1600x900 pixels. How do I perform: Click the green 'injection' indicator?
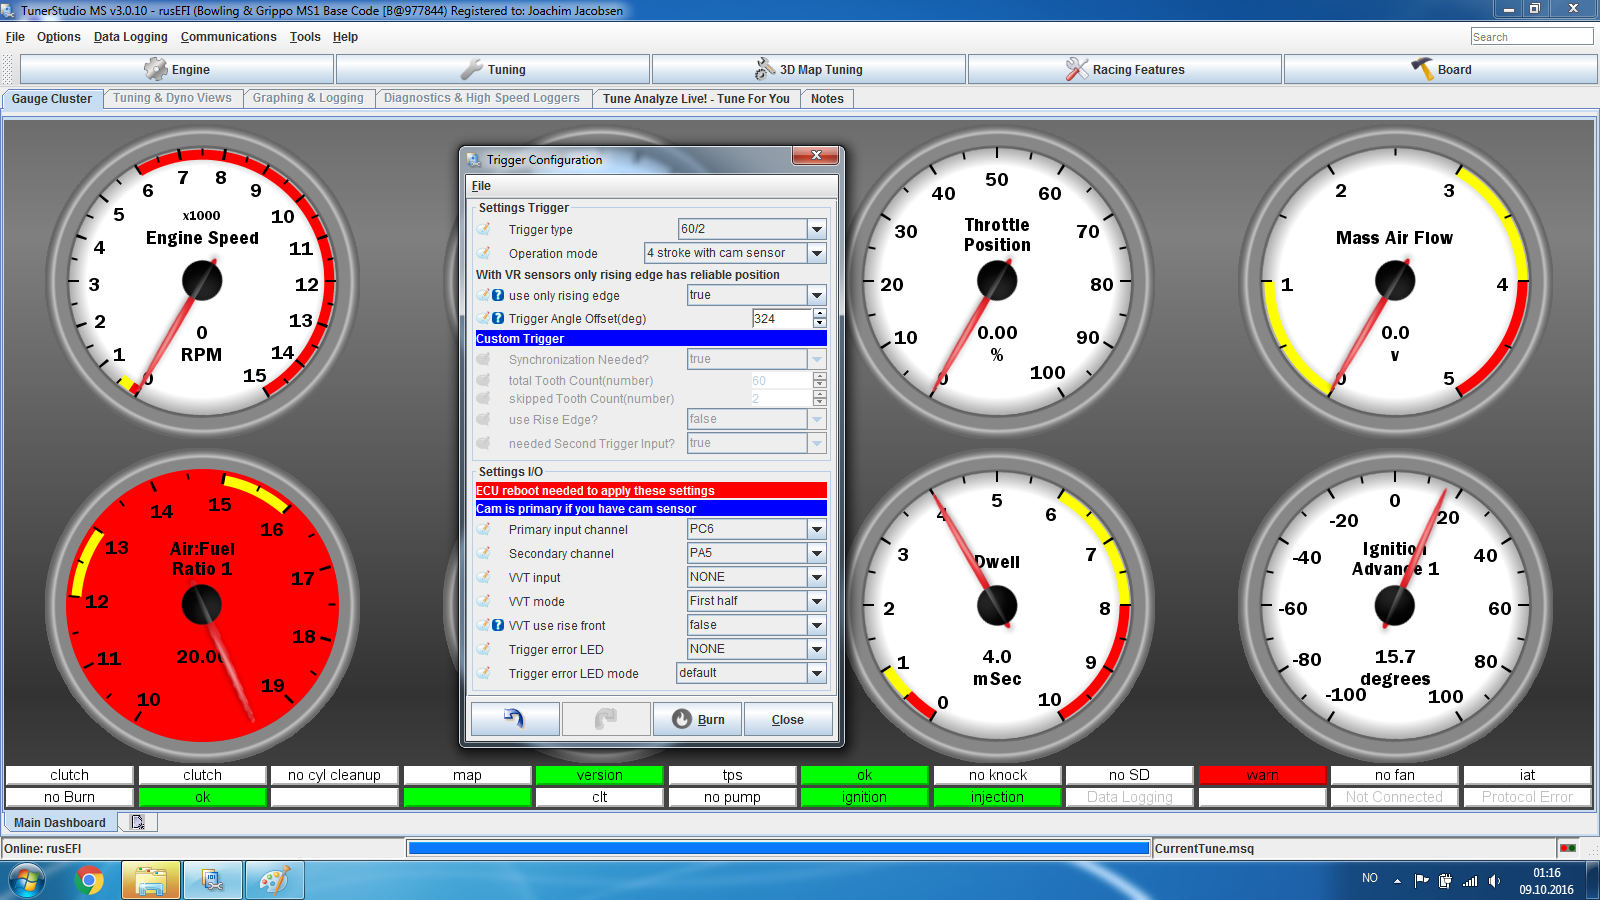tap(997, 797)
